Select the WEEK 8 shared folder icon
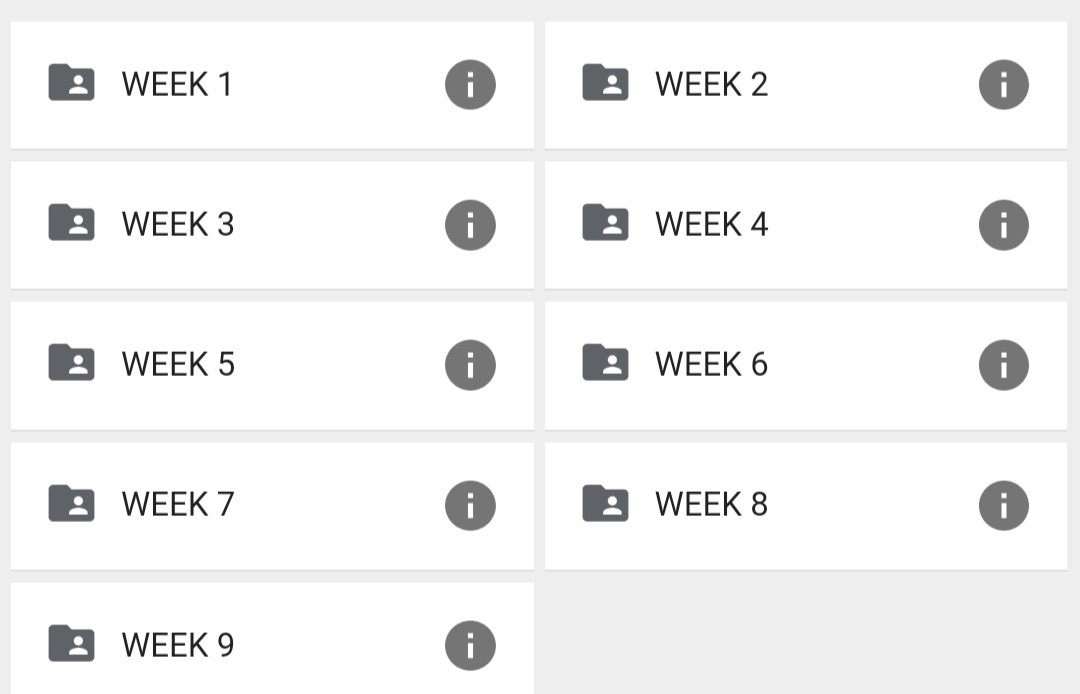This screenshot has height=694, width=1080. pyautogui.click(x=605, y=503)
